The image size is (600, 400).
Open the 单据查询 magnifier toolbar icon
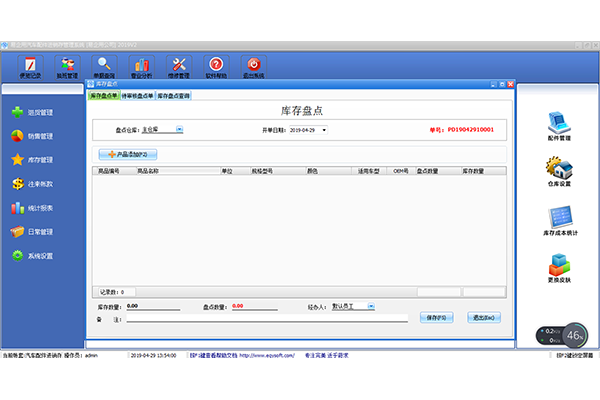click(x=104, y=67)
